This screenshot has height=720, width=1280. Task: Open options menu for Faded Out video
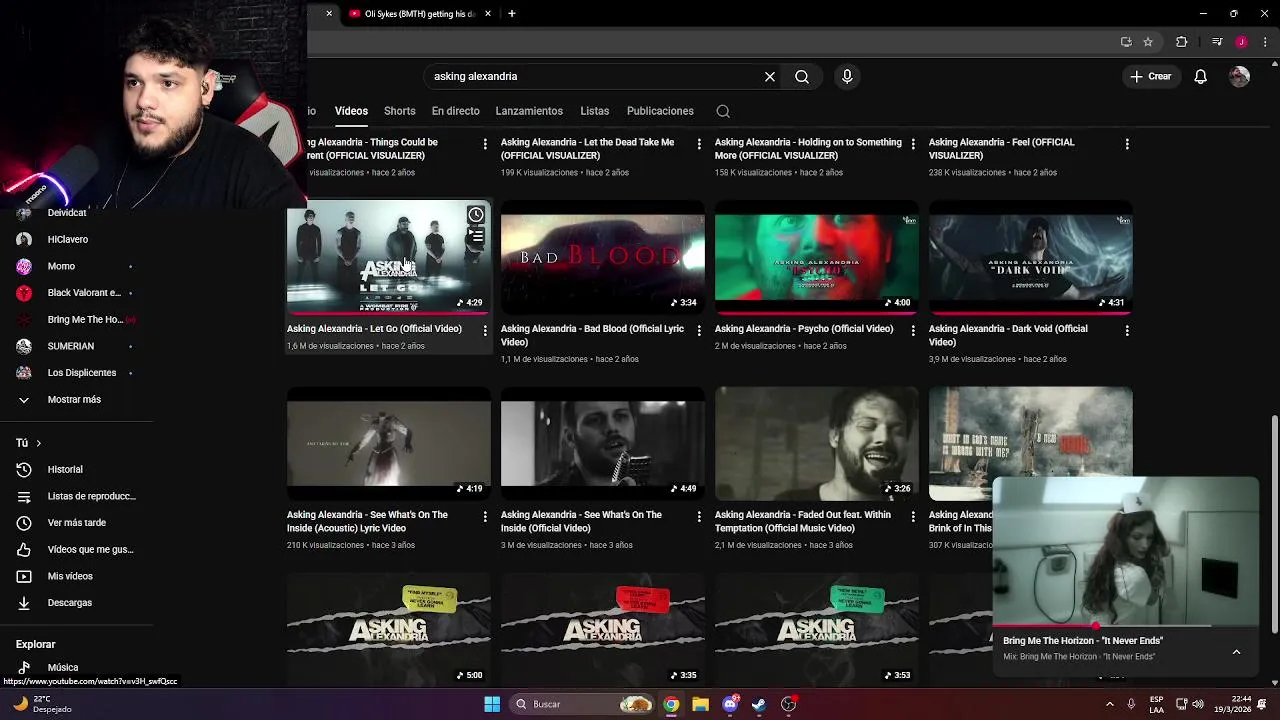point(913,516)
